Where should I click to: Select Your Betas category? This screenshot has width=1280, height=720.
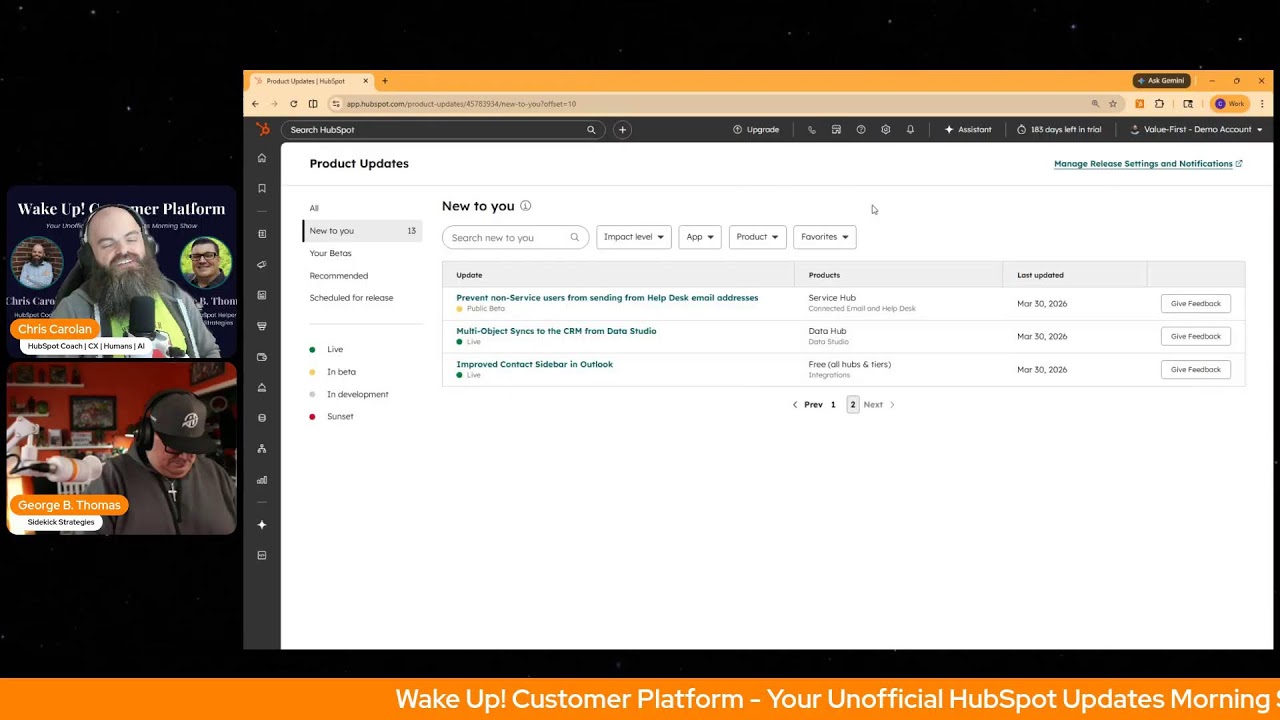tap(330, 253)
